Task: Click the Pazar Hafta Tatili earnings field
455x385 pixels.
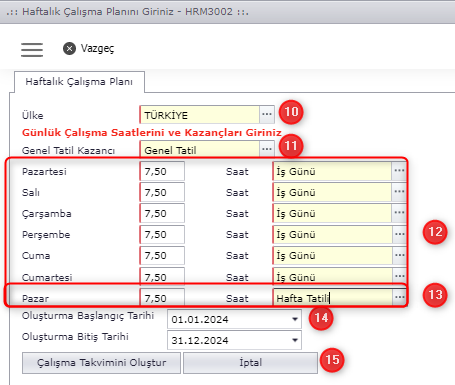Action: click(332, 297)
